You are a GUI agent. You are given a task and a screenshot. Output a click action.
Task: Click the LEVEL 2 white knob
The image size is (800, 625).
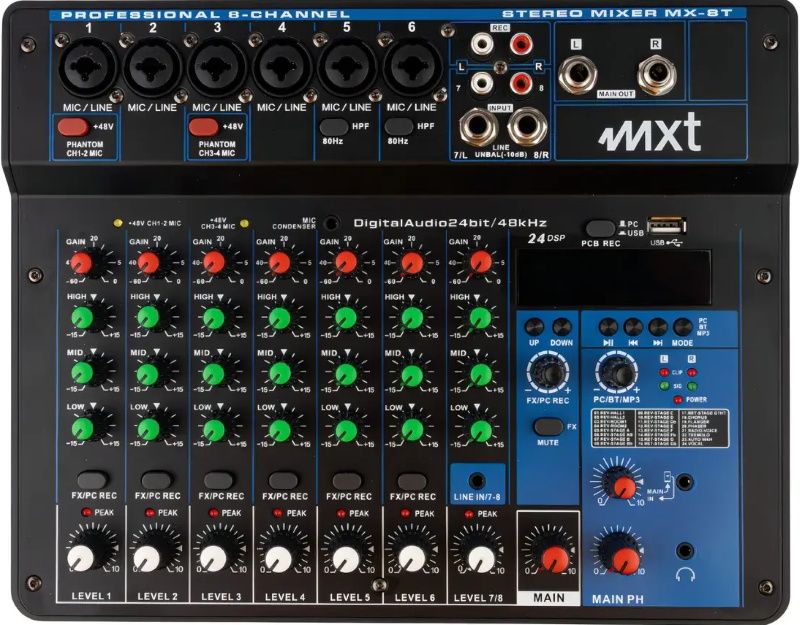point(146,559)
